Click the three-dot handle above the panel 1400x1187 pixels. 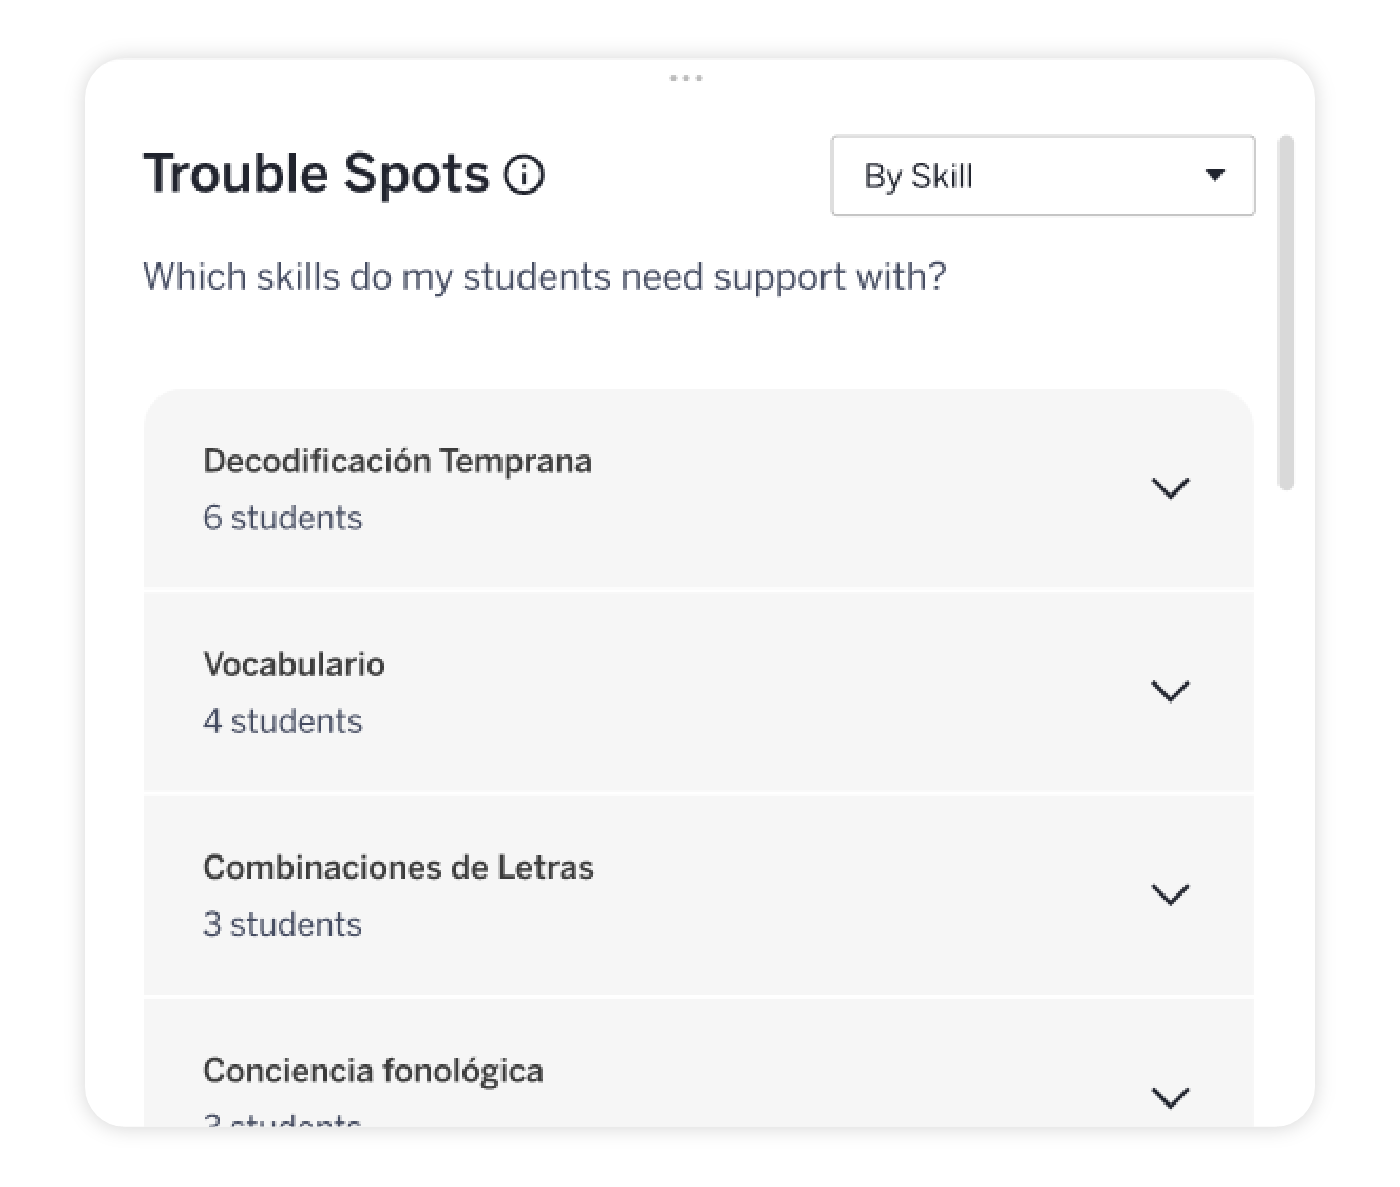click(x=687, y=78)
